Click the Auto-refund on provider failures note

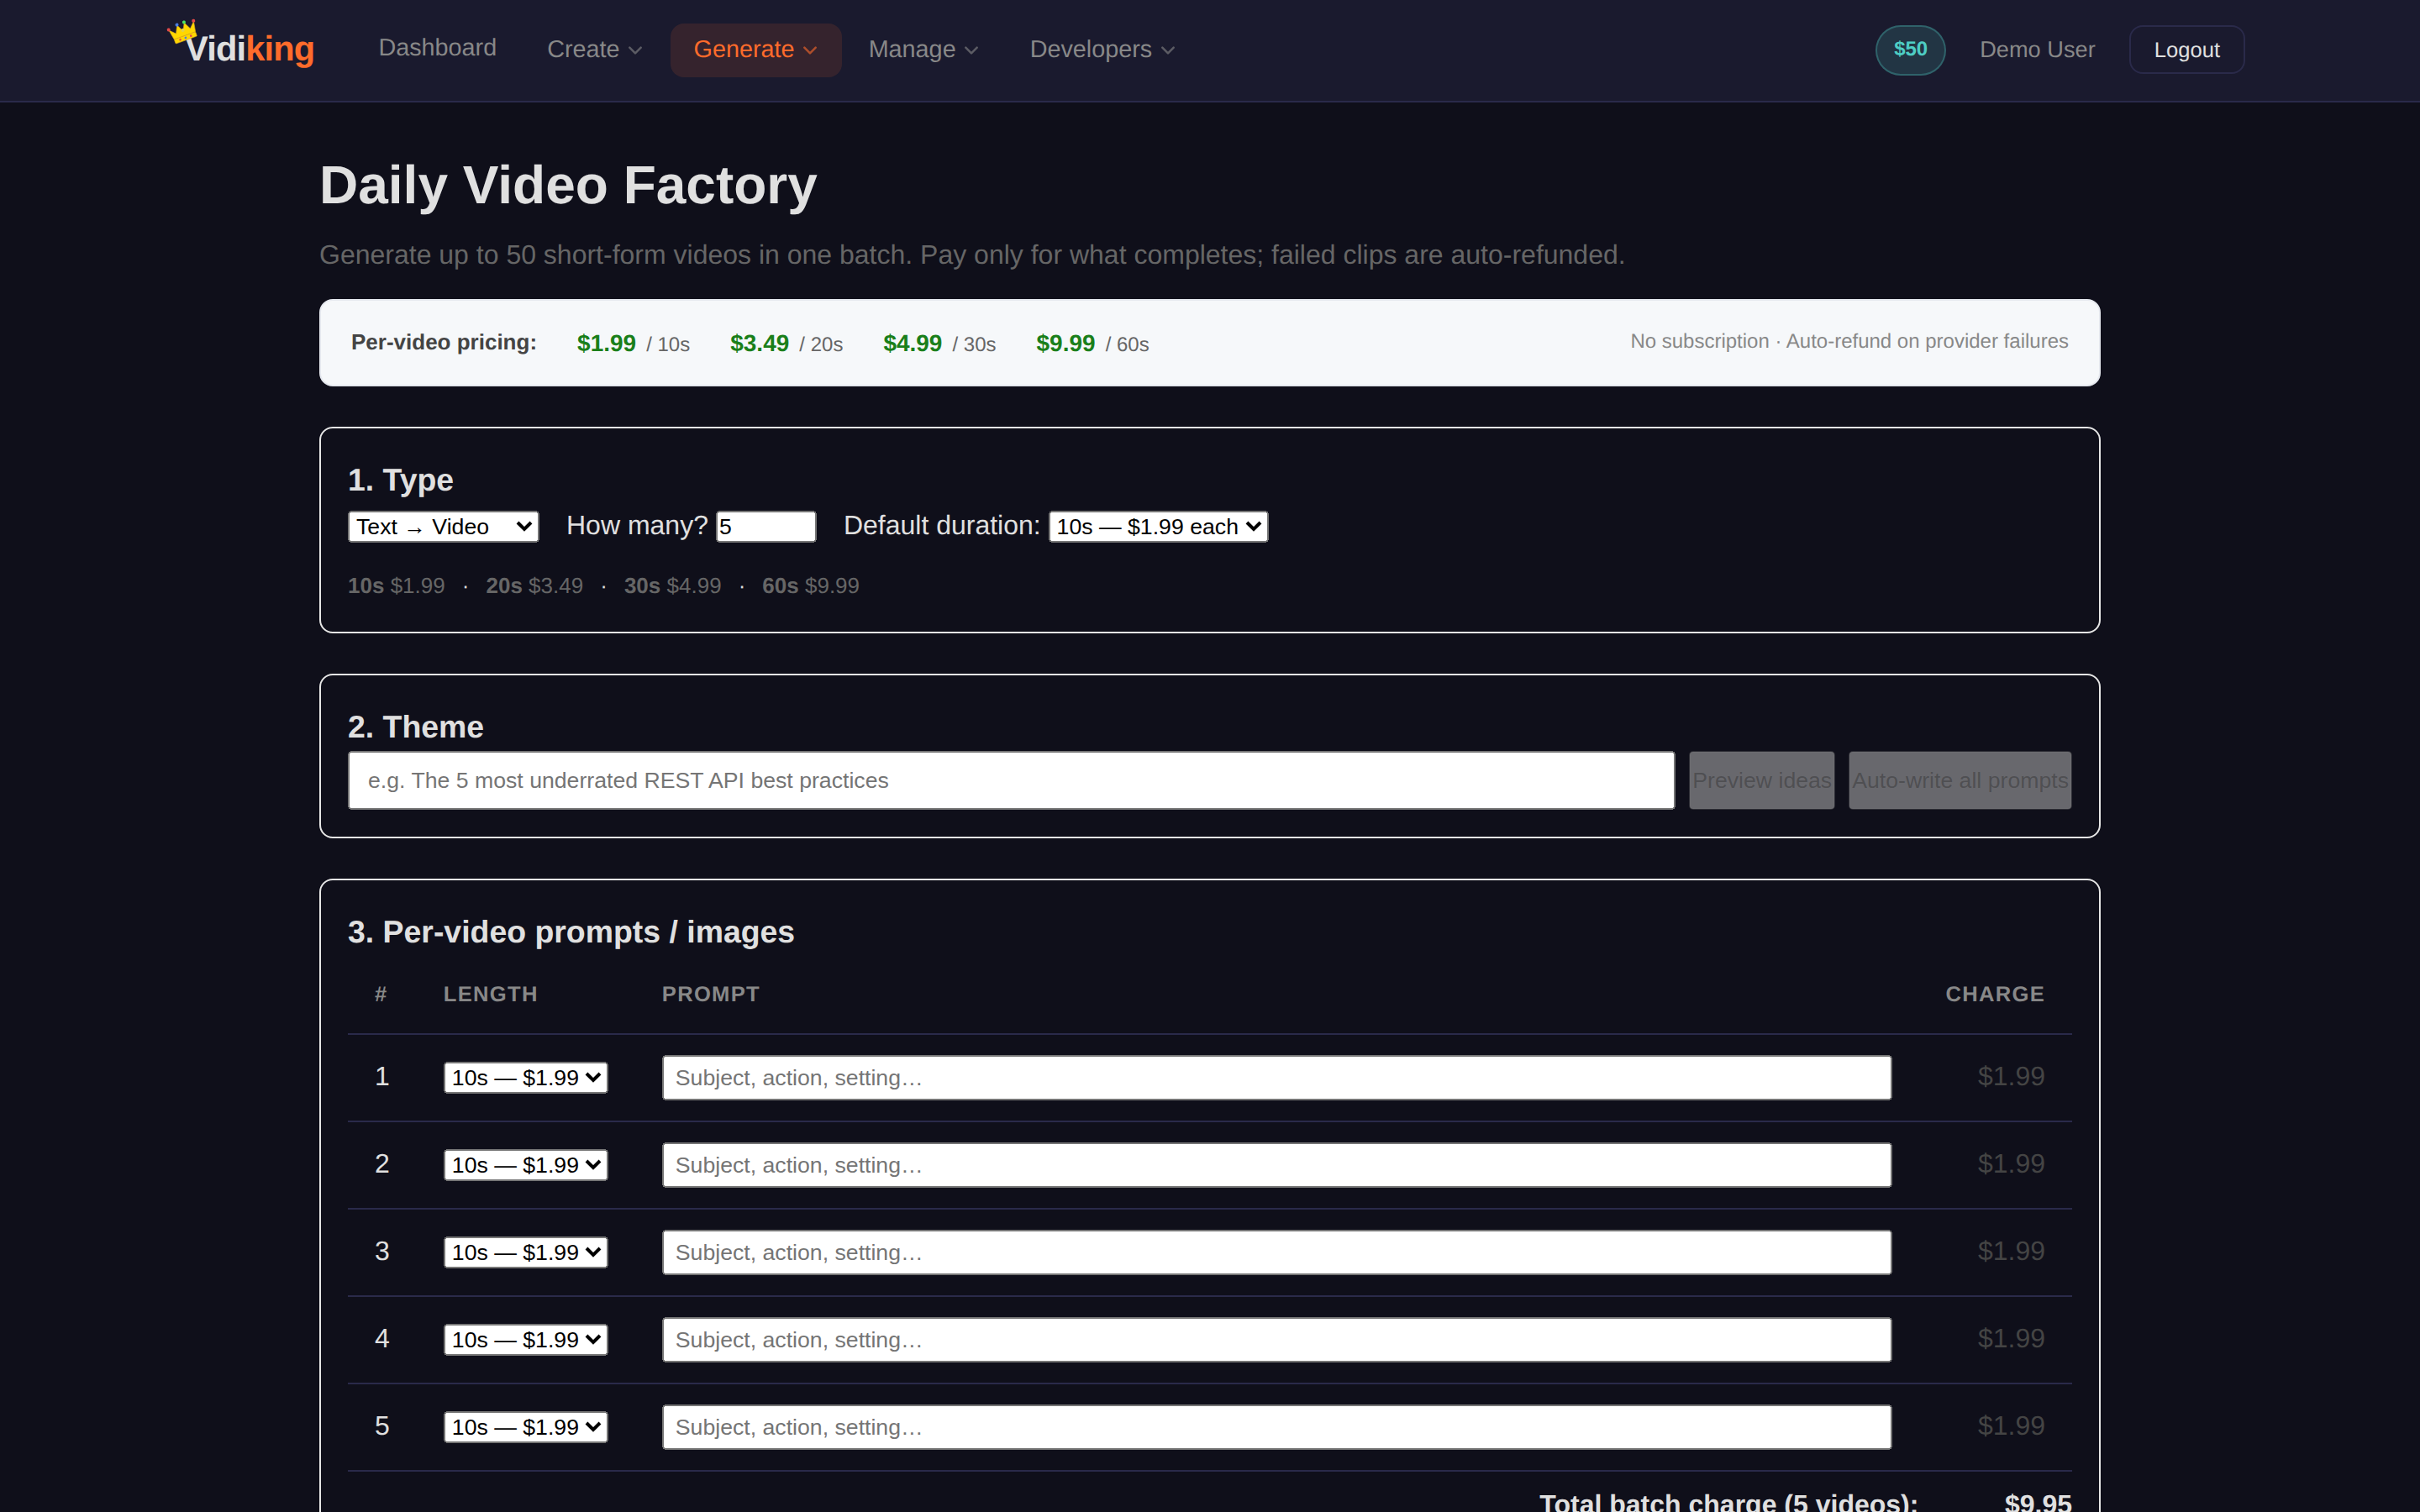coord(1926,341)
